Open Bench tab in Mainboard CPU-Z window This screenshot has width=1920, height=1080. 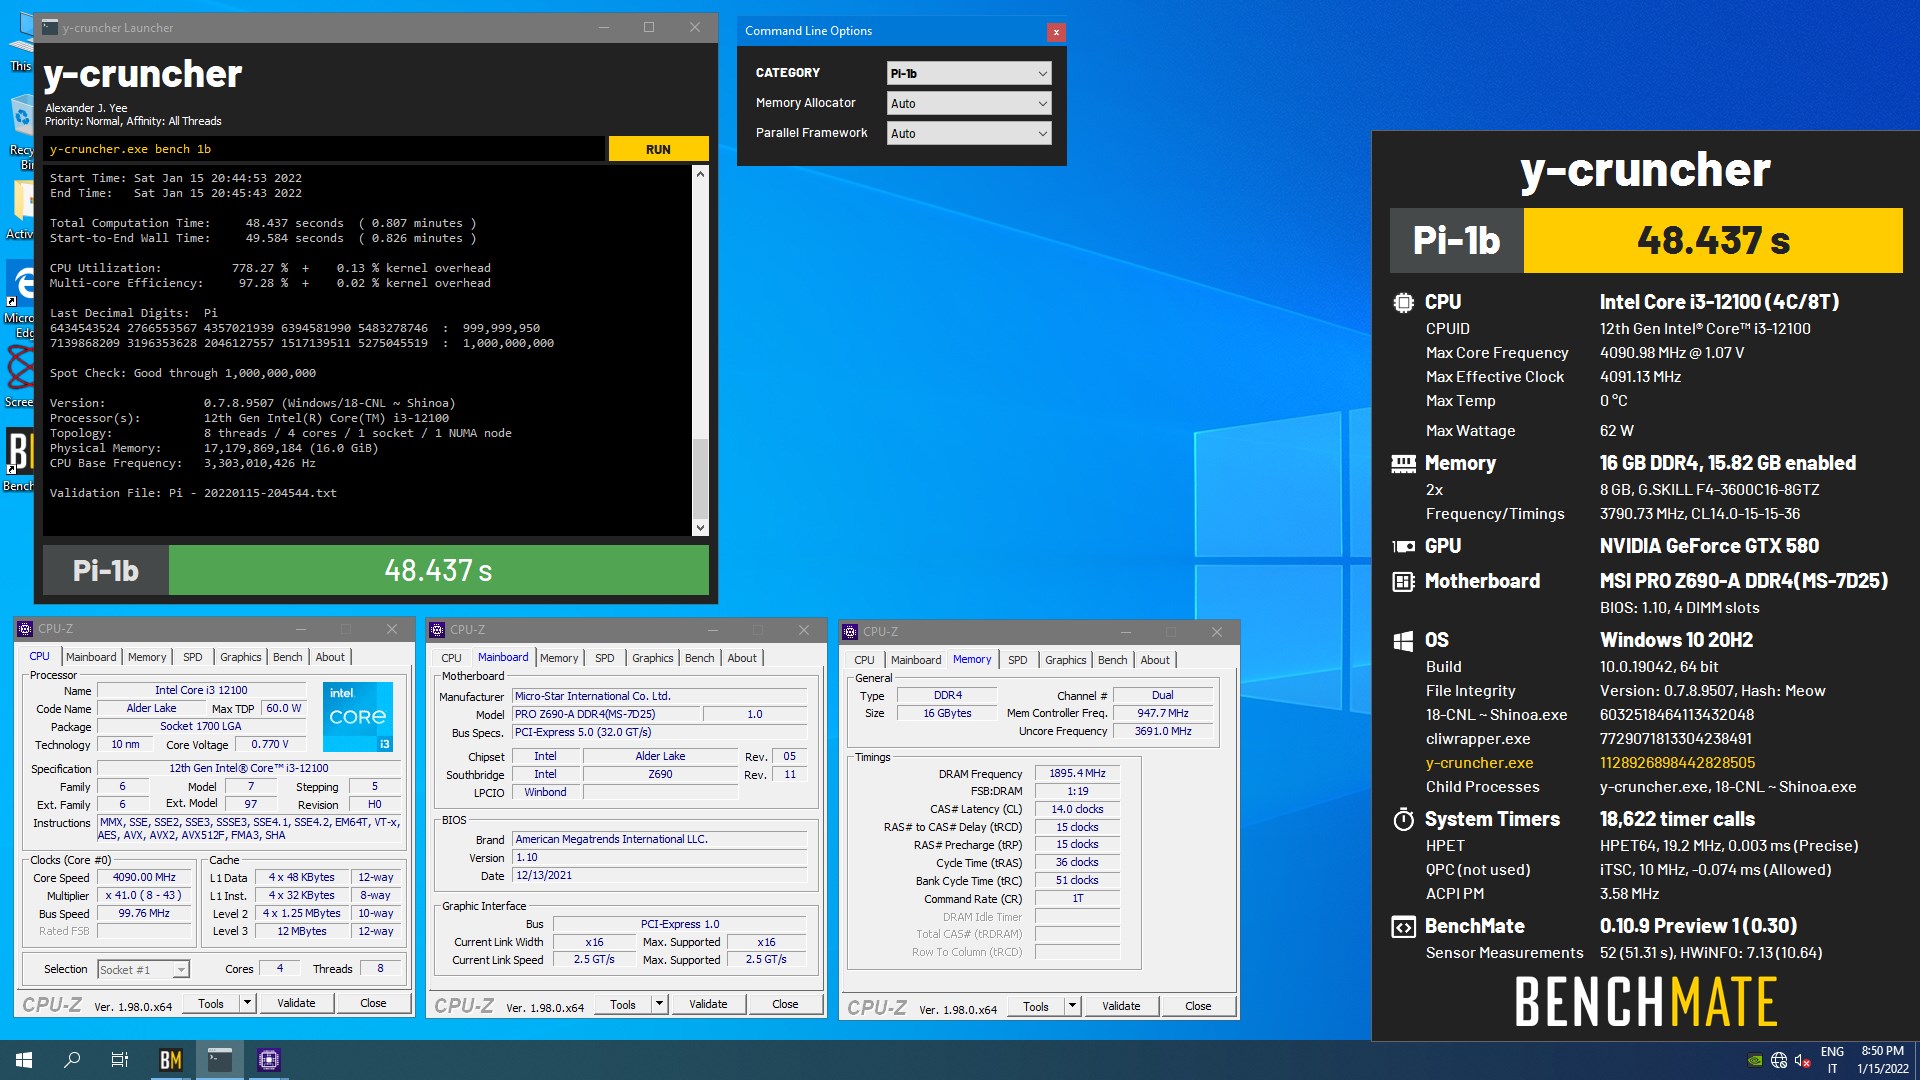[700, 658]
